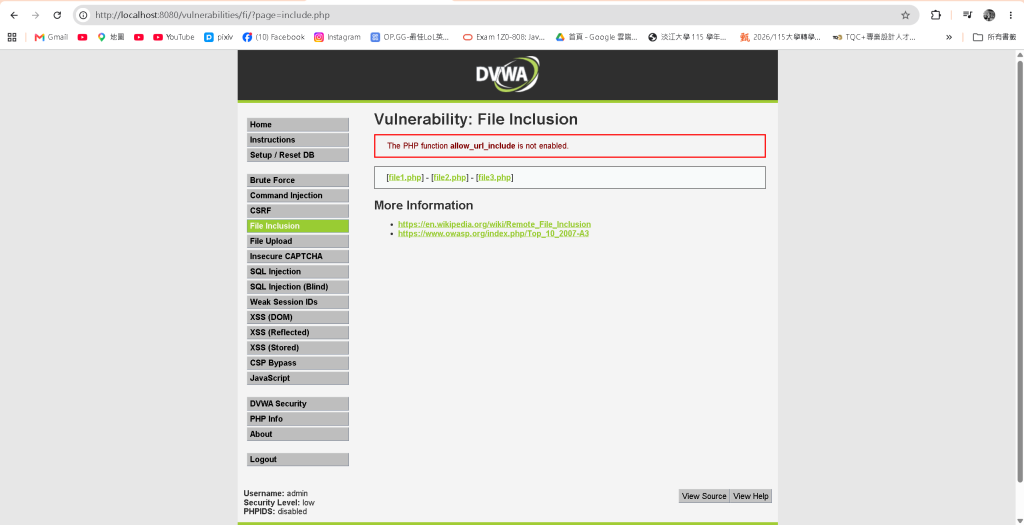Open CSP Bypass page
Screen dimensions: 1024x525
[298, 363]
